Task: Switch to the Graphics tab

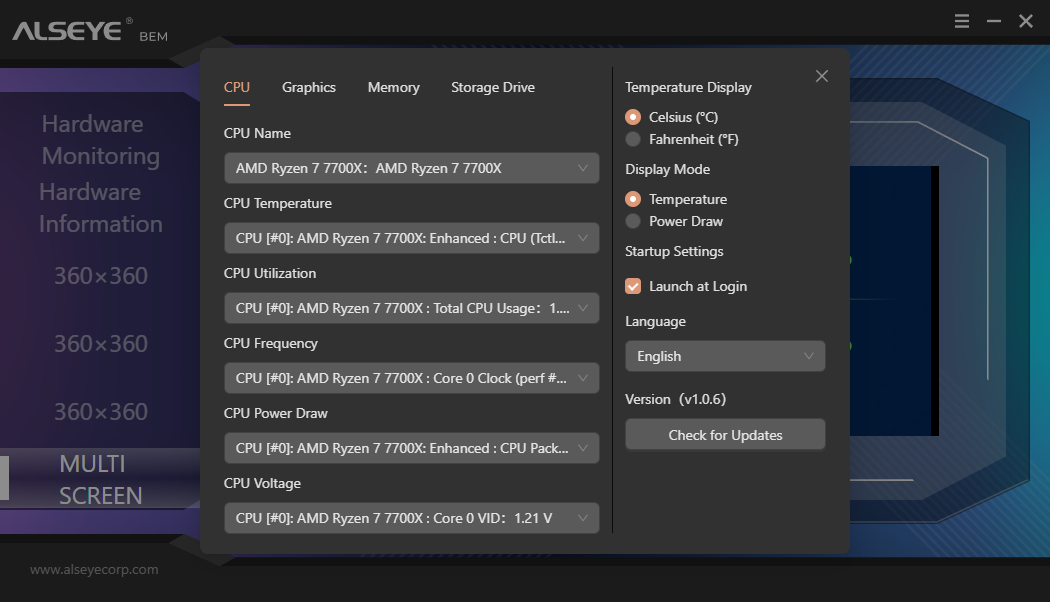Action: click(309, 88)
